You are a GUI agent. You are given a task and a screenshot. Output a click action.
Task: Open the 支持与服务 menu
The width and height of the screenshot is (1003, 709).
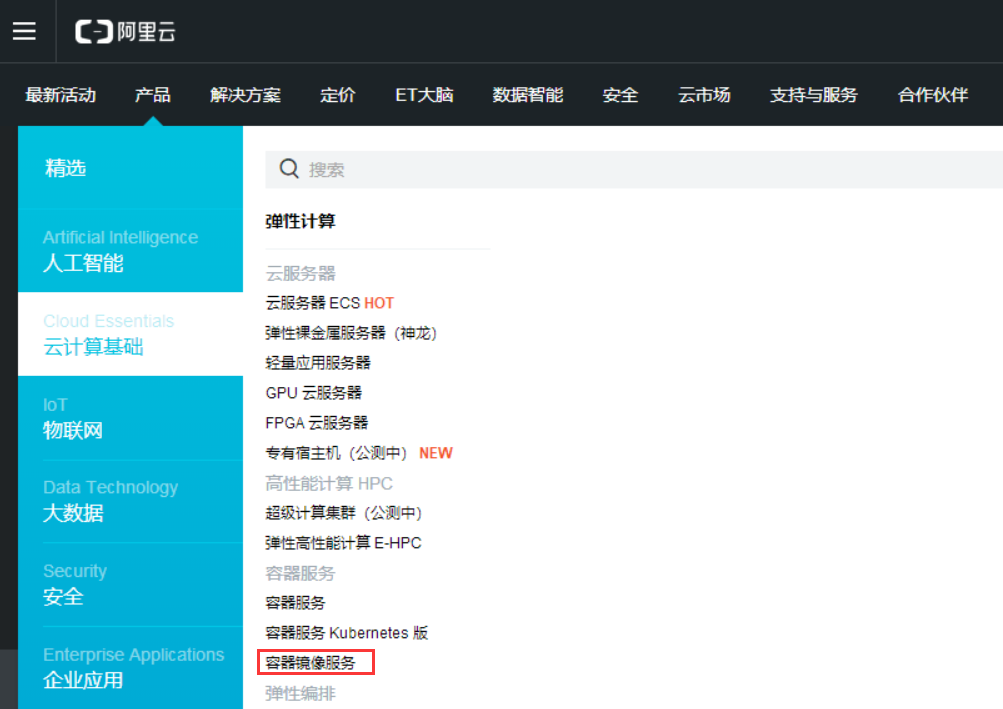814,95
